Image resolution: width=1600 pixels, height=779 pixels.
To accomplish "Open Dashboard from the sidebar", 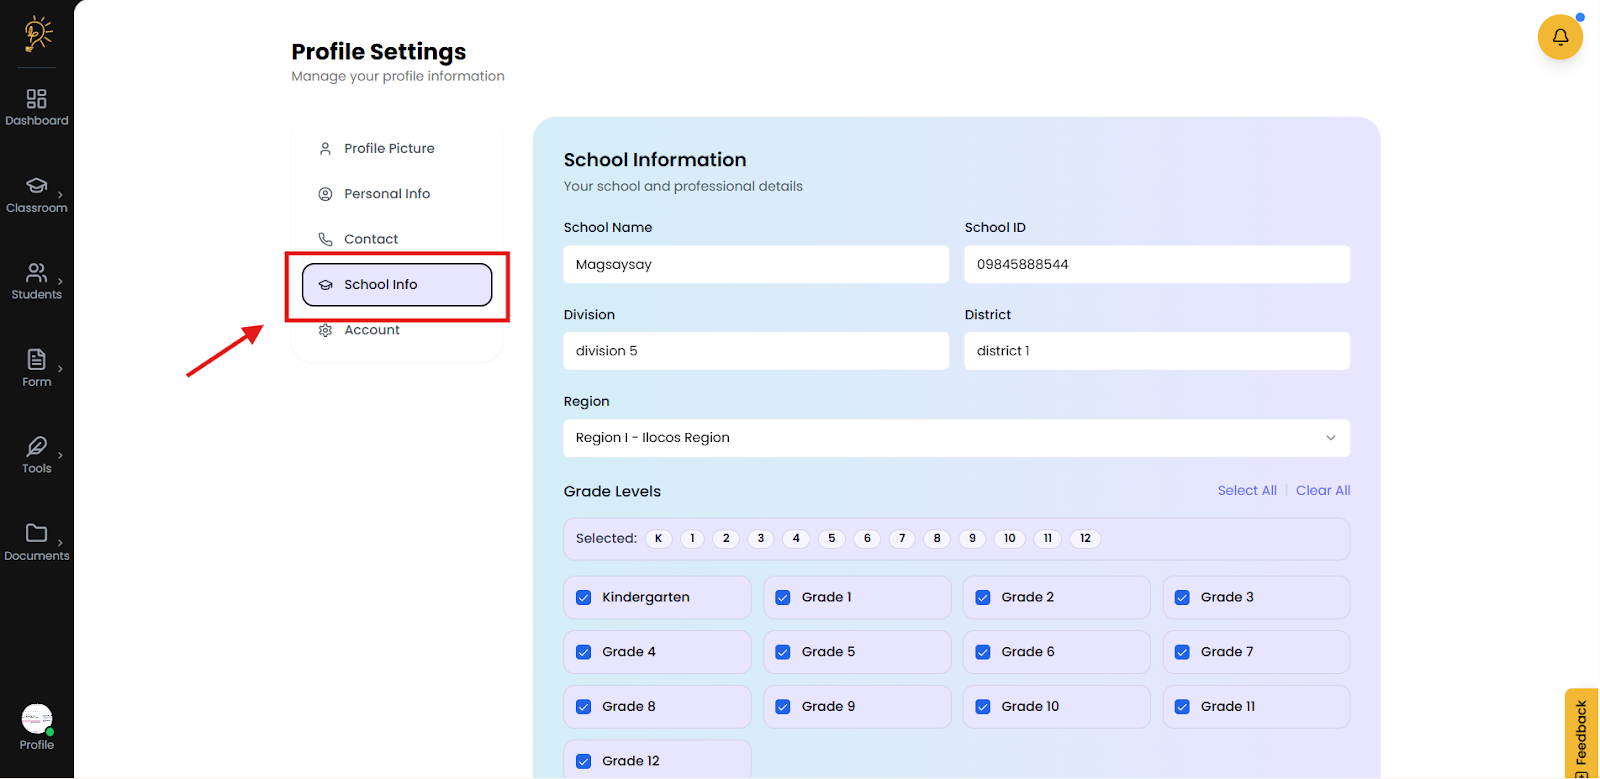I will point(37,107).
